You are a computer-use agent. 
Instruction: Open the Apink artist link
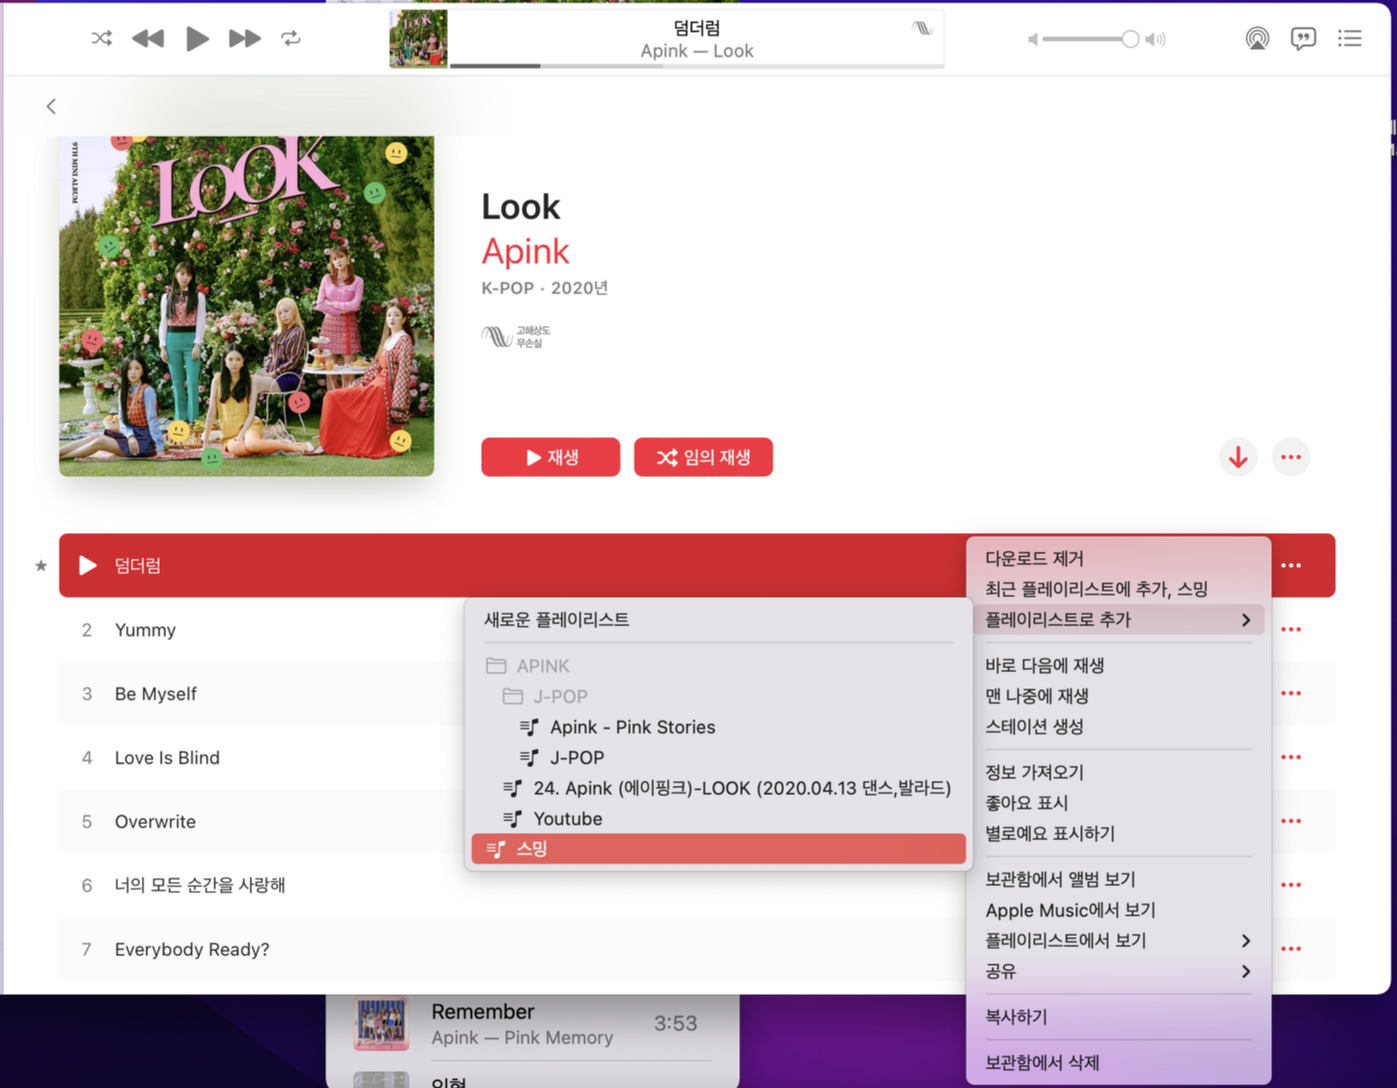tap(525, 251)
